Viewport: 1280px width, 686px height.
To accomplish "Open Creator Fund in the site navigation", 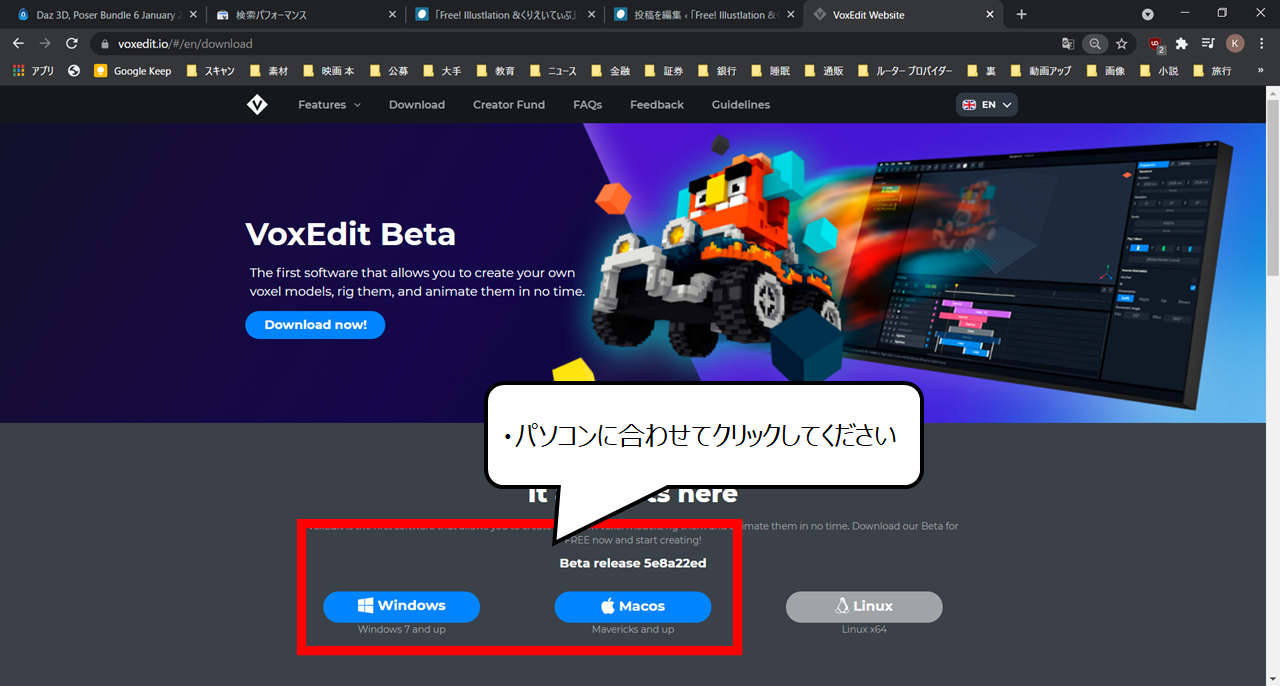I will tap(509, 105).
